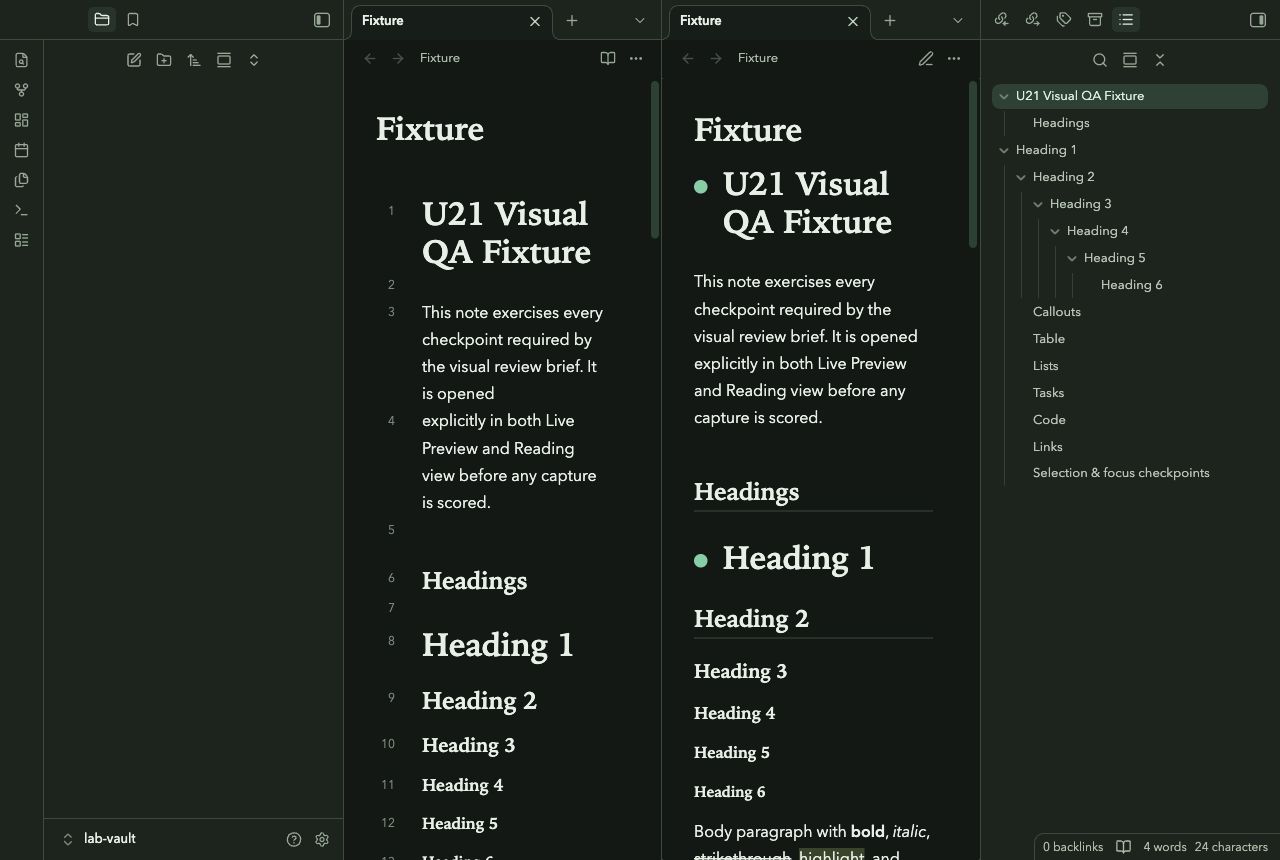Viewport: 1280px width, 860px height.
Task: Click the Live Preview pane scrollbar thumb
Action: [655, 159]
